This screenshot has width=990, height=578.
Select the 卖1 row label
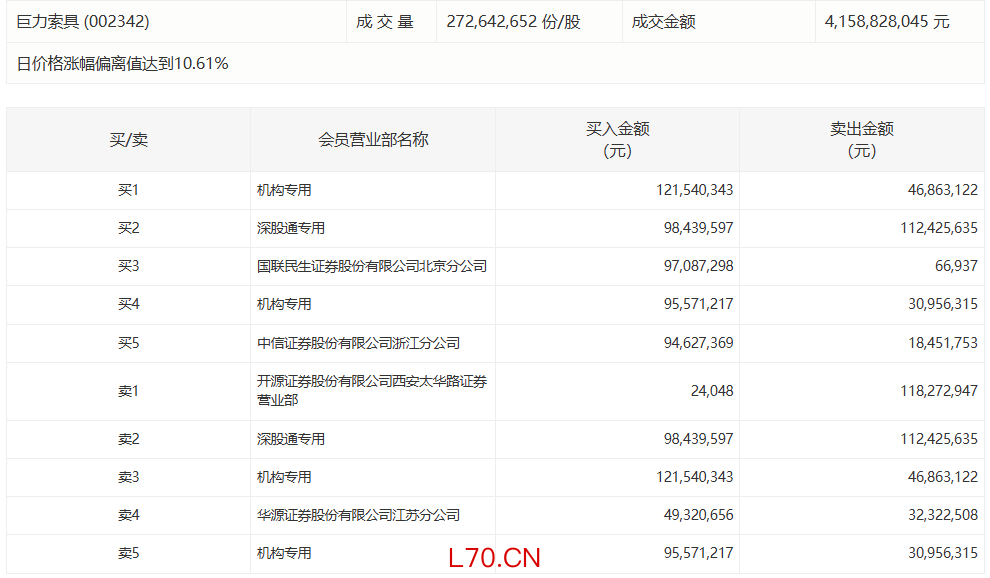[x=128, y=391]
